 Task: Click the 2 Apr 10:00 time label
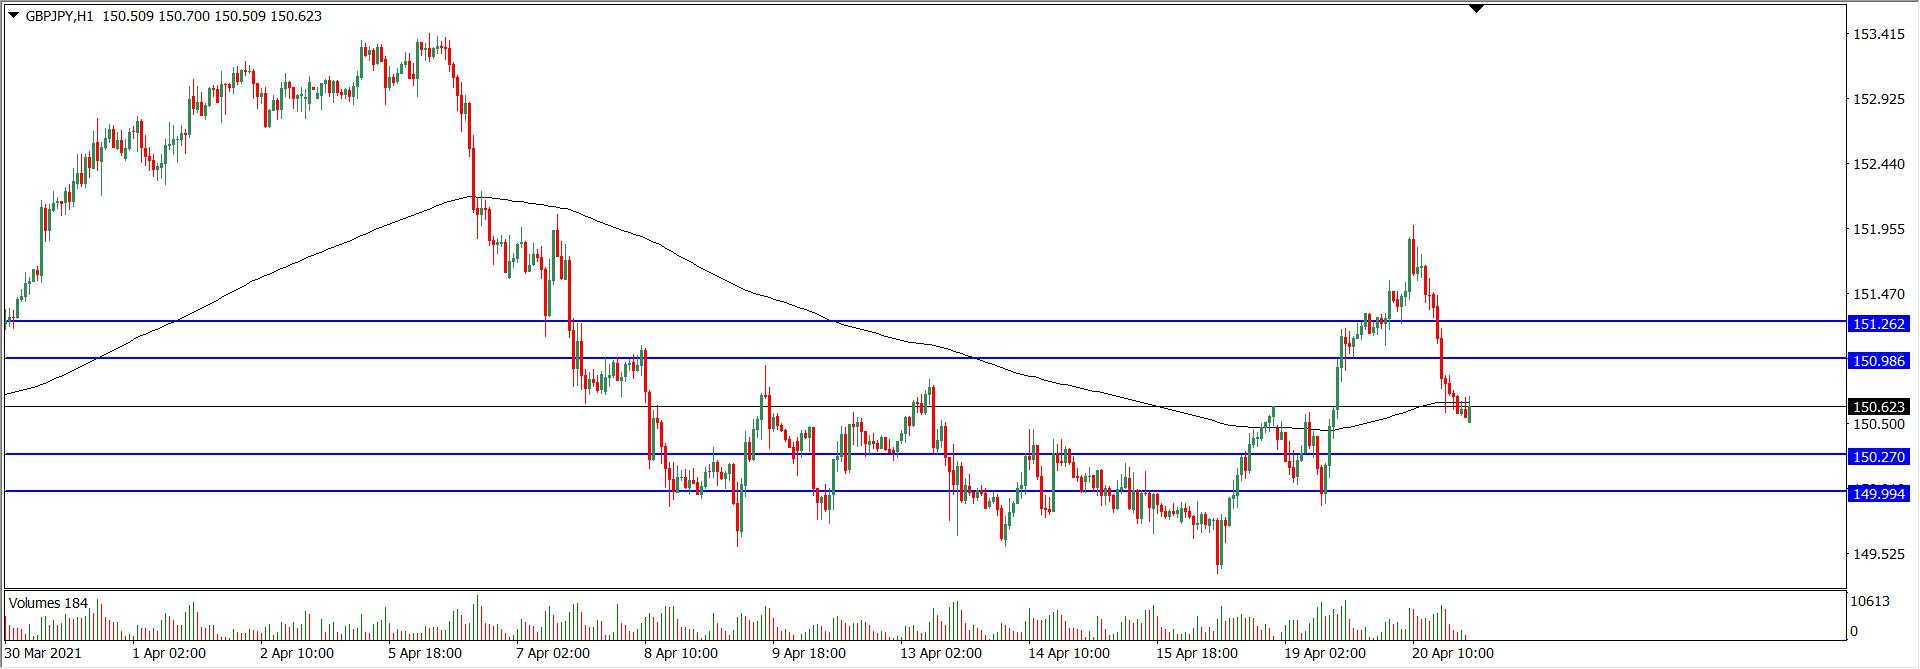[x=296, y=653]
